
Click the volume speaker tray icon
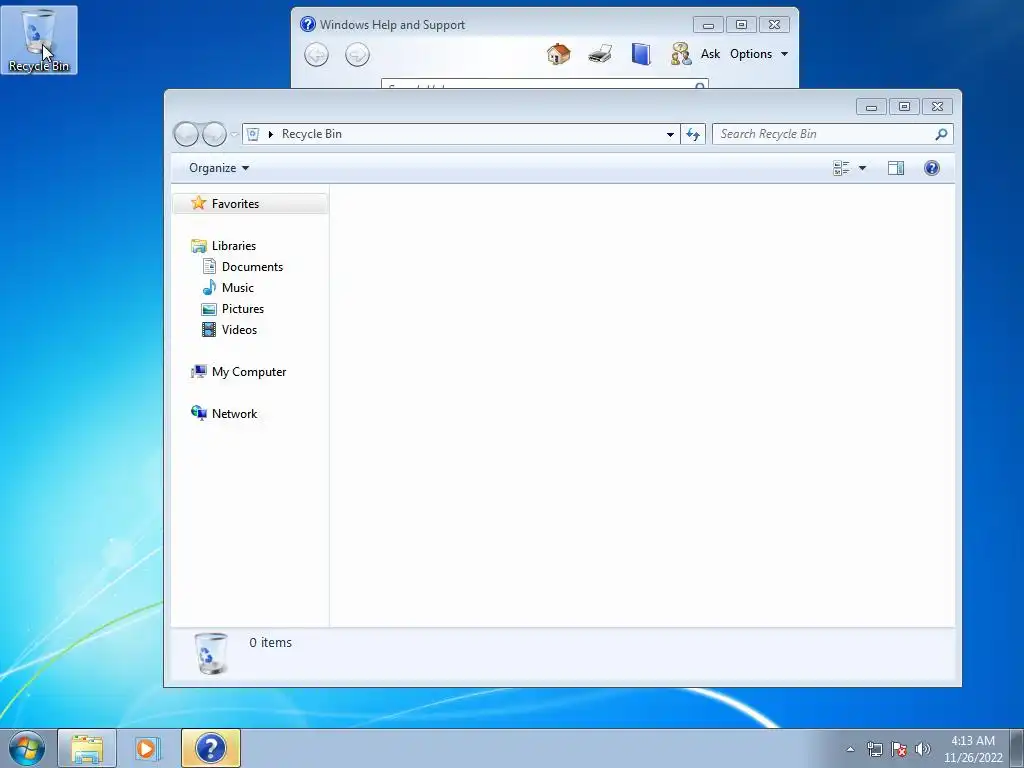(923, 749)
